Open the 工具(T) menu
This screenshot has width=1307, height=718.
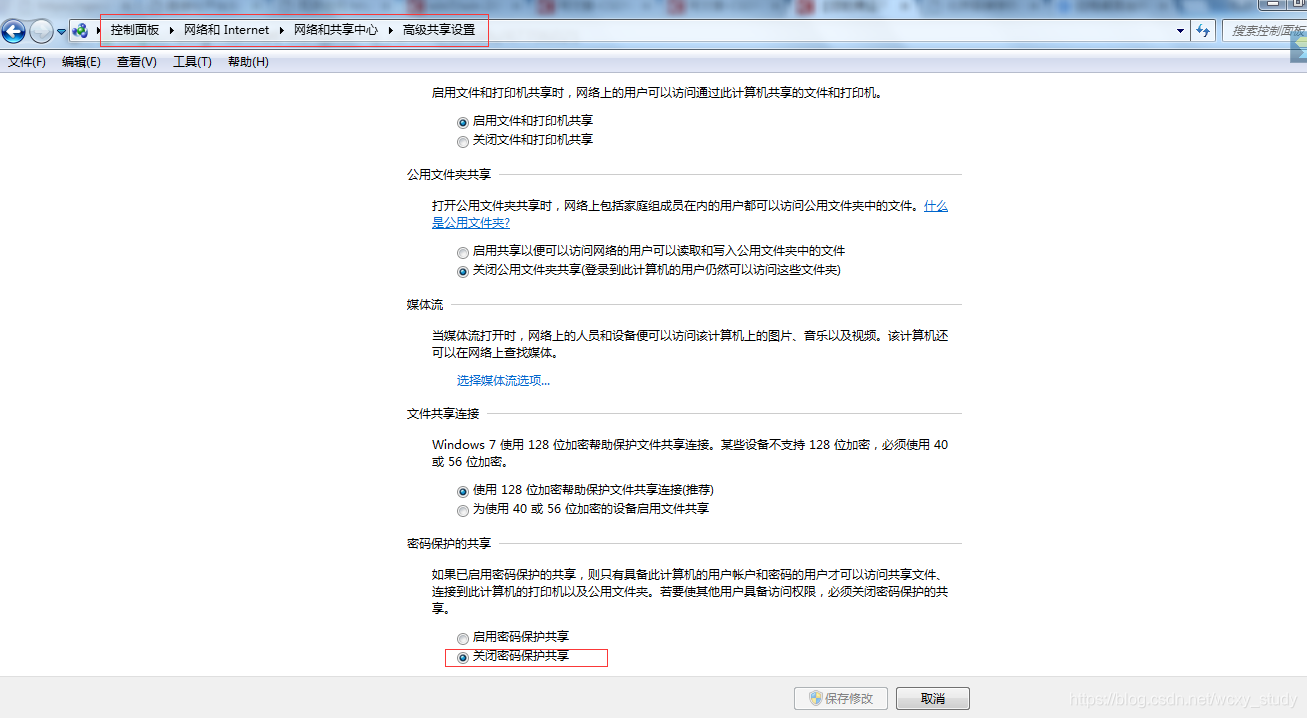(192, 62)
